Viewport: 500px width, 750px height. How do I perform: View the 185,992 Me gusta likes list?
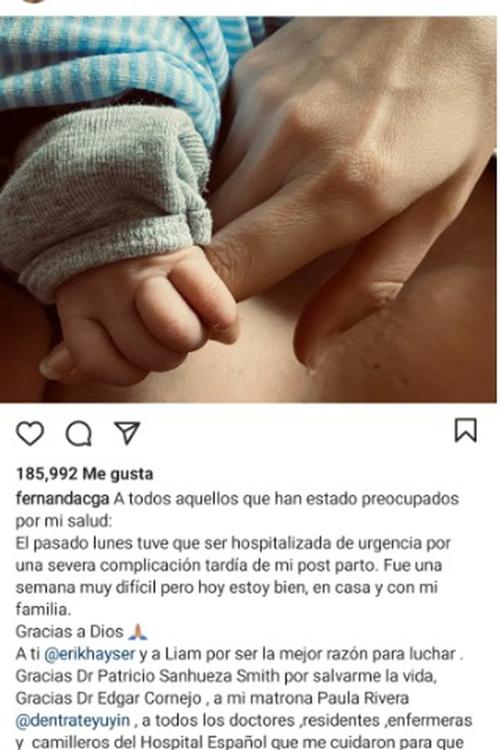pyautogui.click(x=85, y=474)
